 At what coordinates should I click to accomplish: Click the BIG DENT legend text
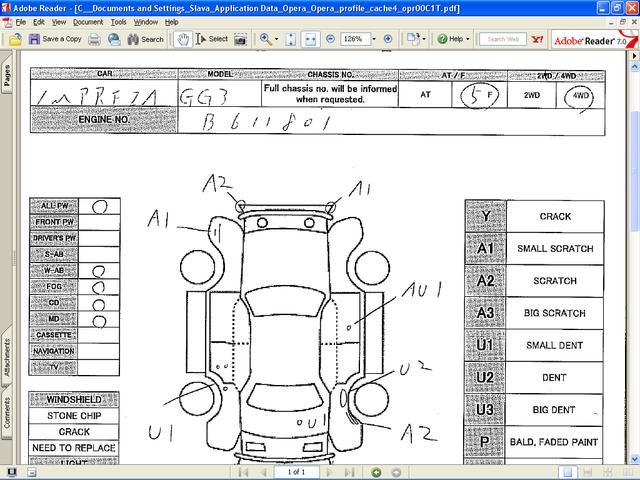click(554, 410)
